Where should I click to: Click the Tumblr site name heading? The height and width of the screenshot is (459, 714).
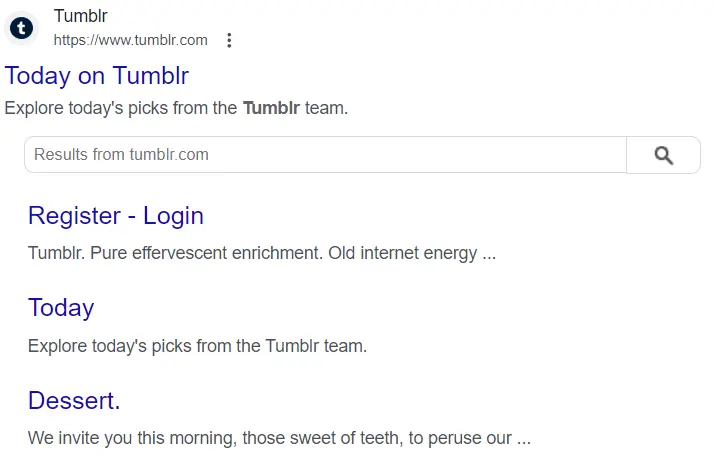[x=81, y=16]
